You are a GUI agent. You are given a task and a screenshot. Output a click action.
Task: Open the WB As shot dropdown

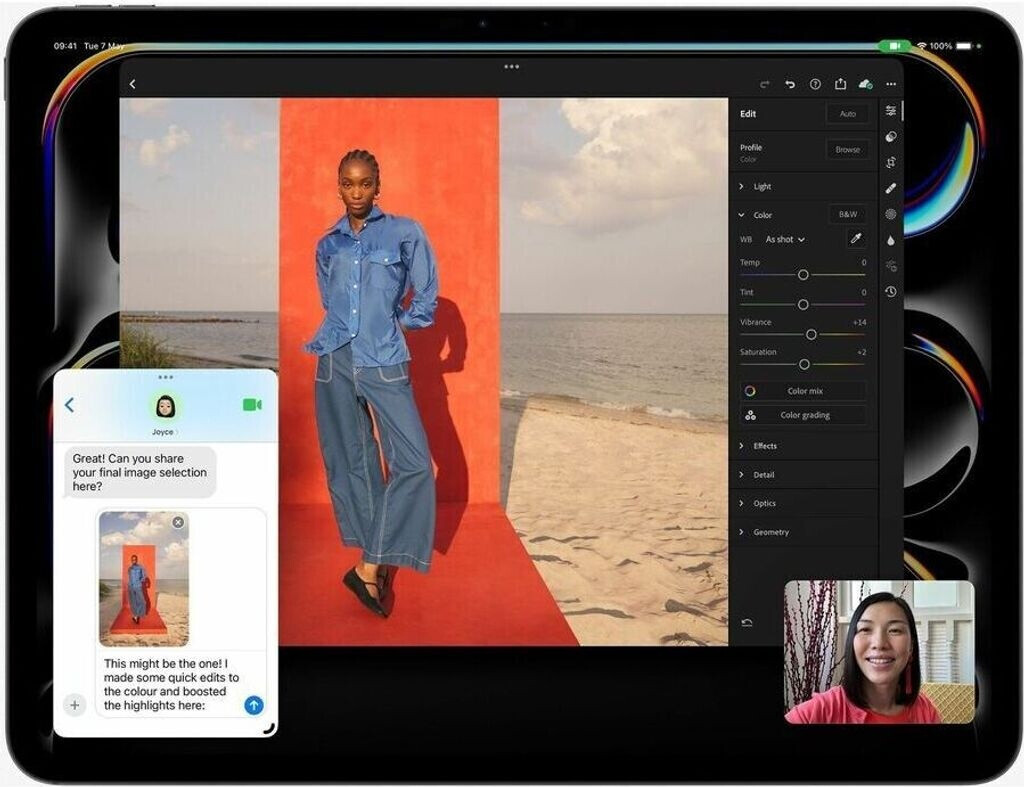click(785, 240)
